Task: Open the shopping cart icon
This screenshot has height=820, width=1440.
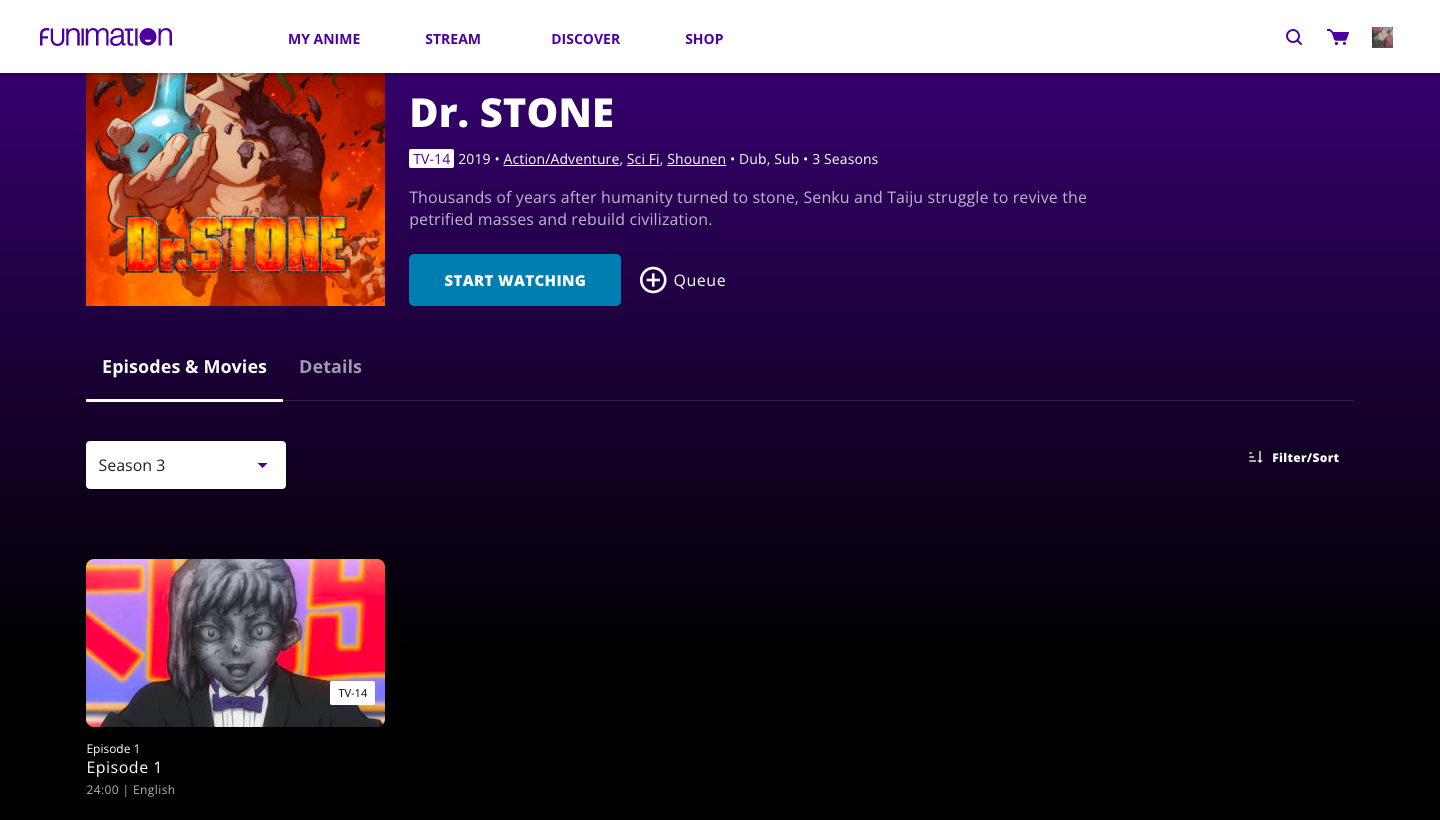Action: (x=1338, y=38)
